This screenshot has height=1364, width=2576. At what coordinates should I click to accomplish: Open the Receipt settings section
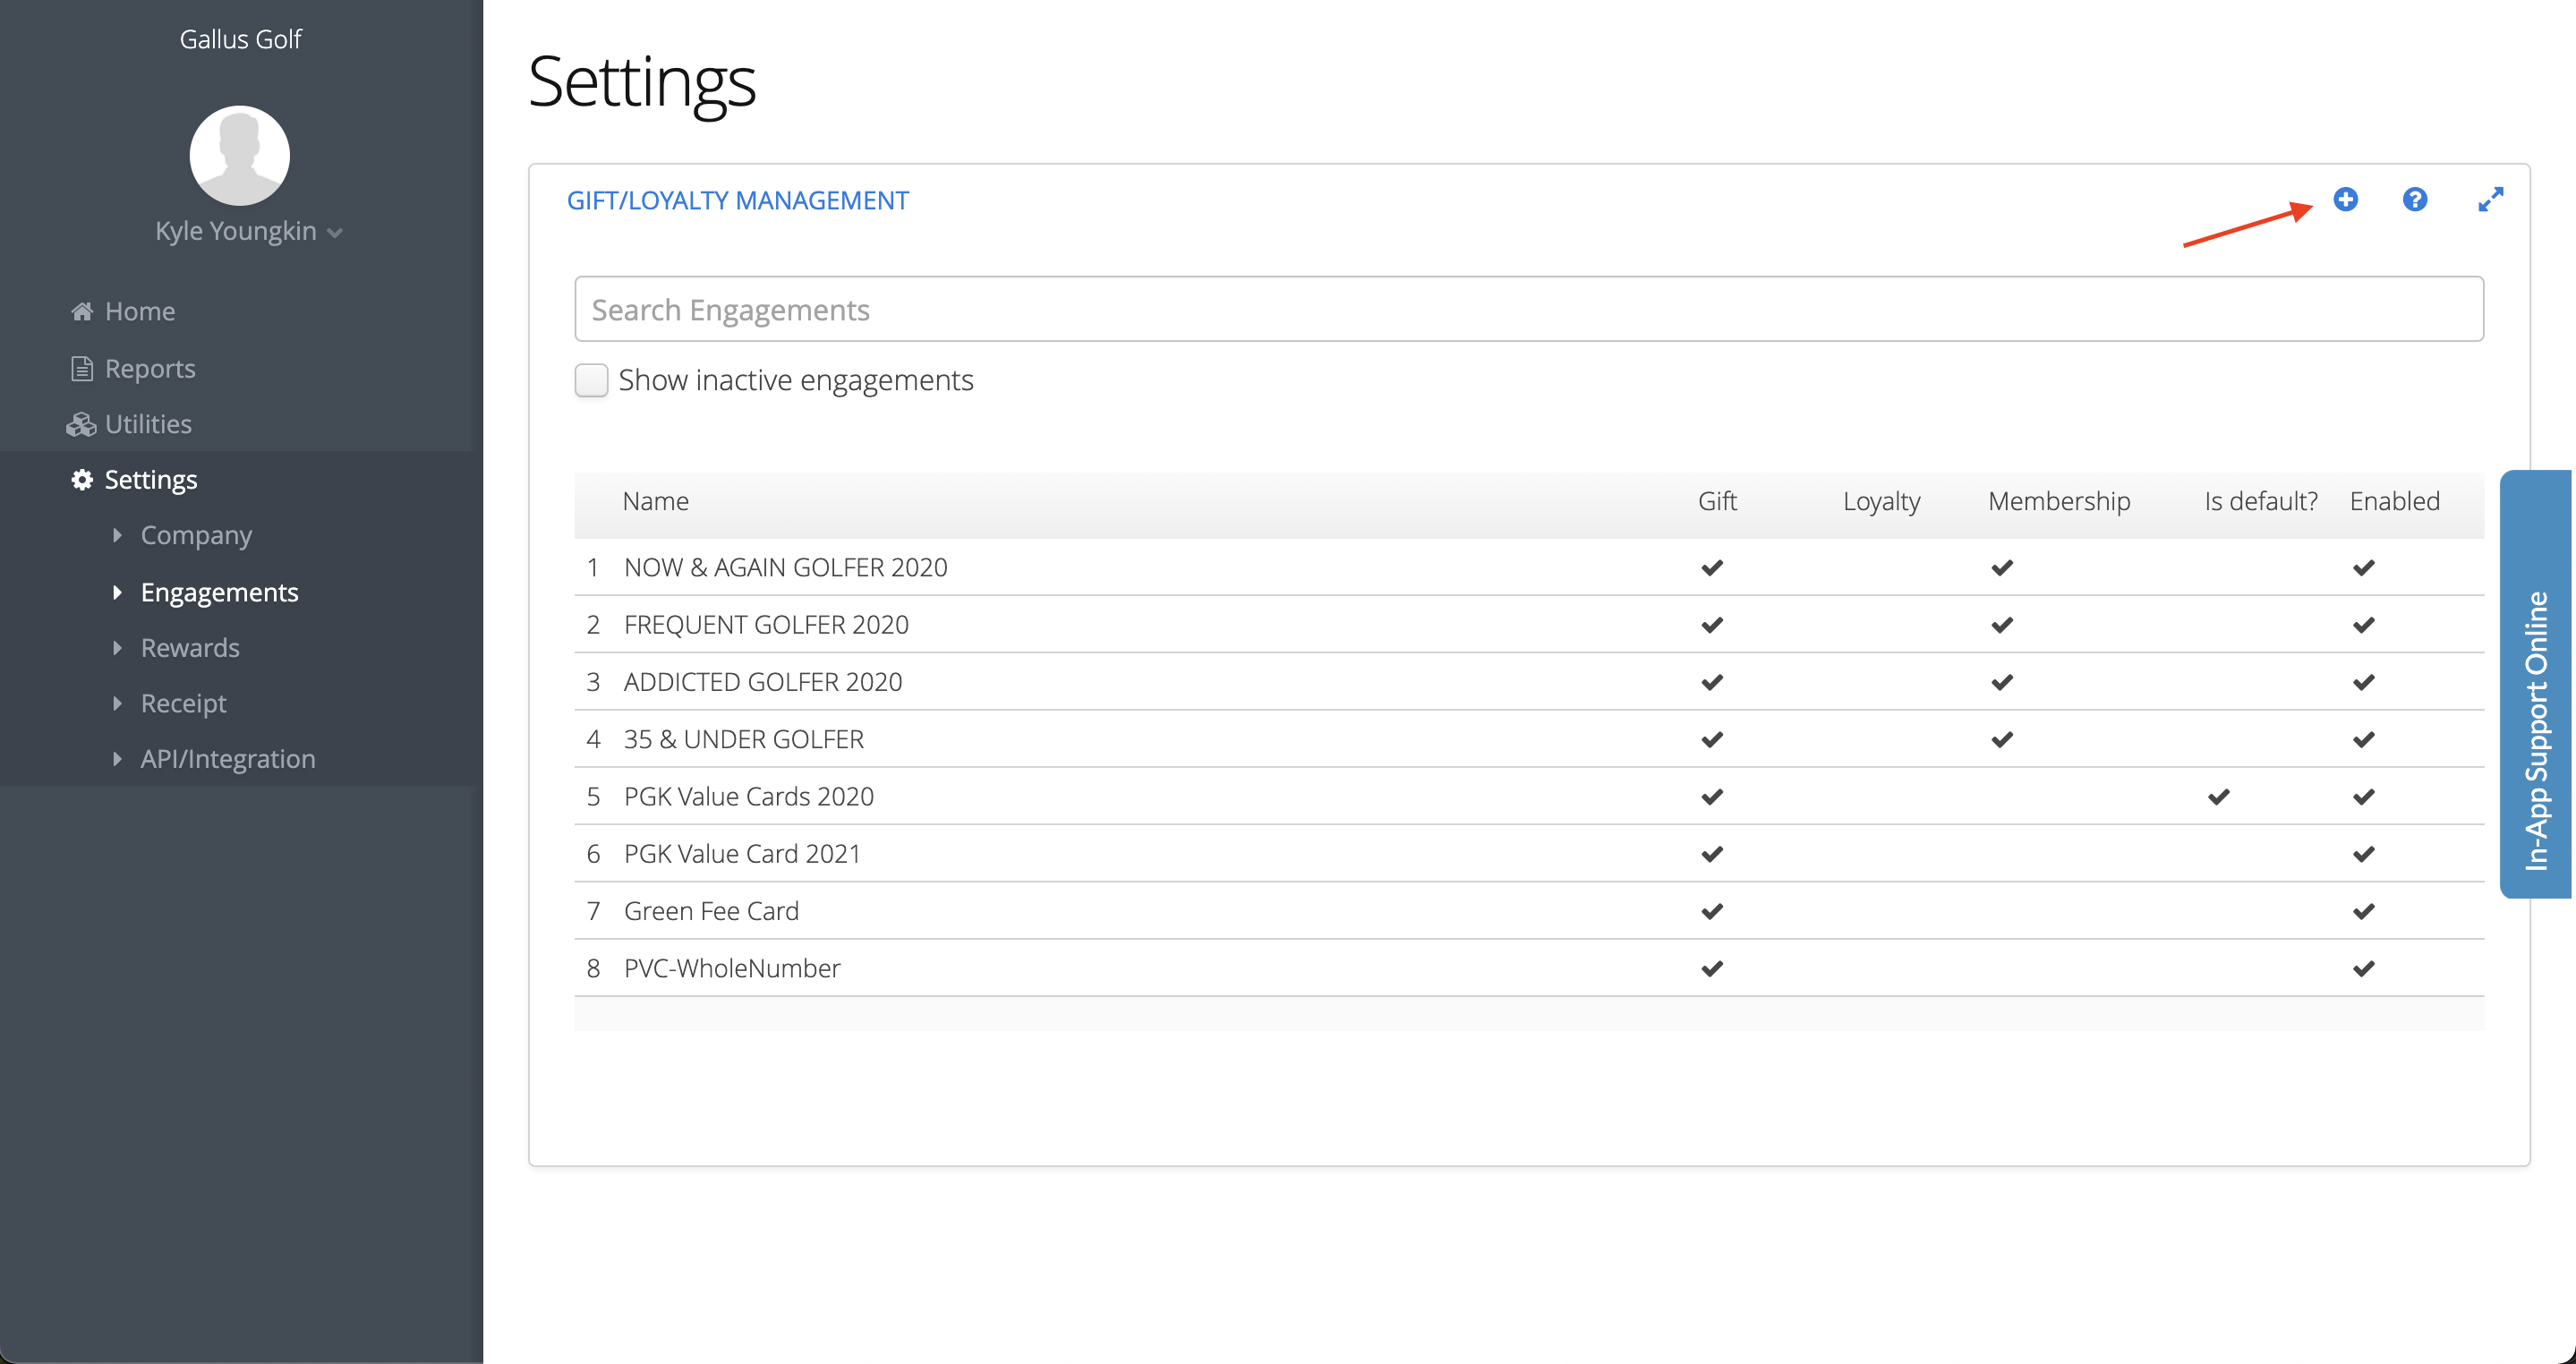[183, 703]
